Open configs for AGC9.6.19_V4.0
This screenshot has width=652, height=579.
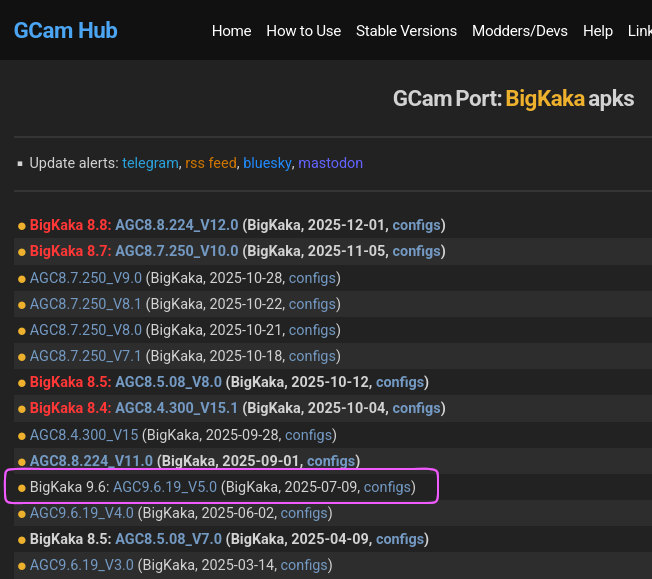tap(304, 513)
